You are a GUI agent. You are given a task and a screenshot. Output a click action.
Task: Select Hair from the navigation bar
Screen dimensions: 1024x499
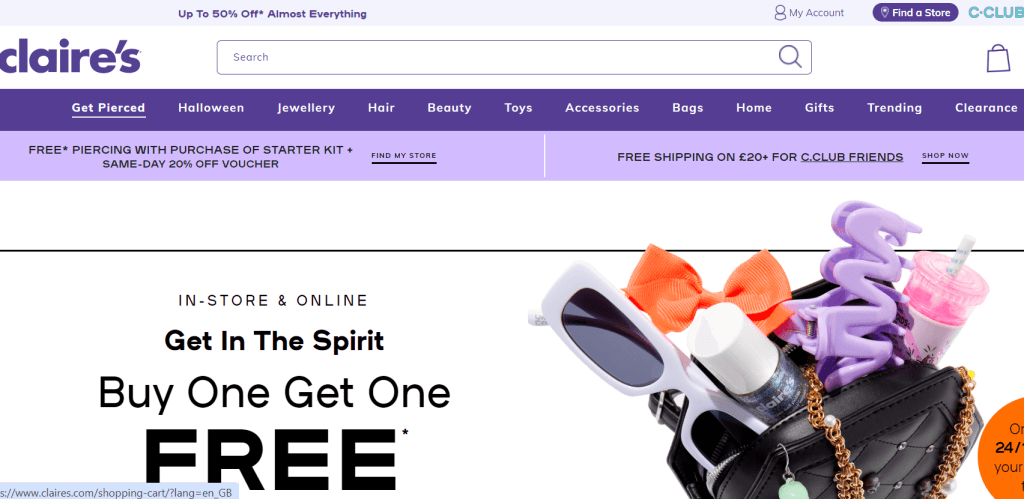[x=381, y=108]
